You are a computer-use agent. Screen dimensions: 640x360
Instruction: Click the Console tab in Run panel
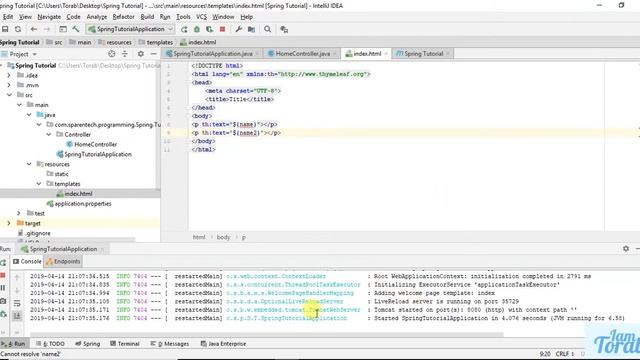pyautogui.click(x=27, y=261)
